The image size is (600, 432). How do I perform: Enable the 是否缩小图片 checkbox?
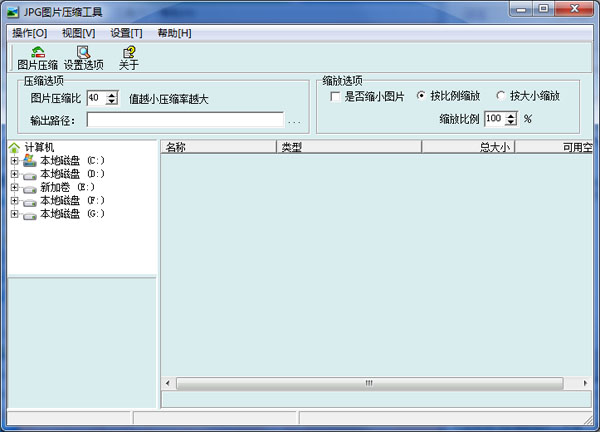tap(335, 96)
